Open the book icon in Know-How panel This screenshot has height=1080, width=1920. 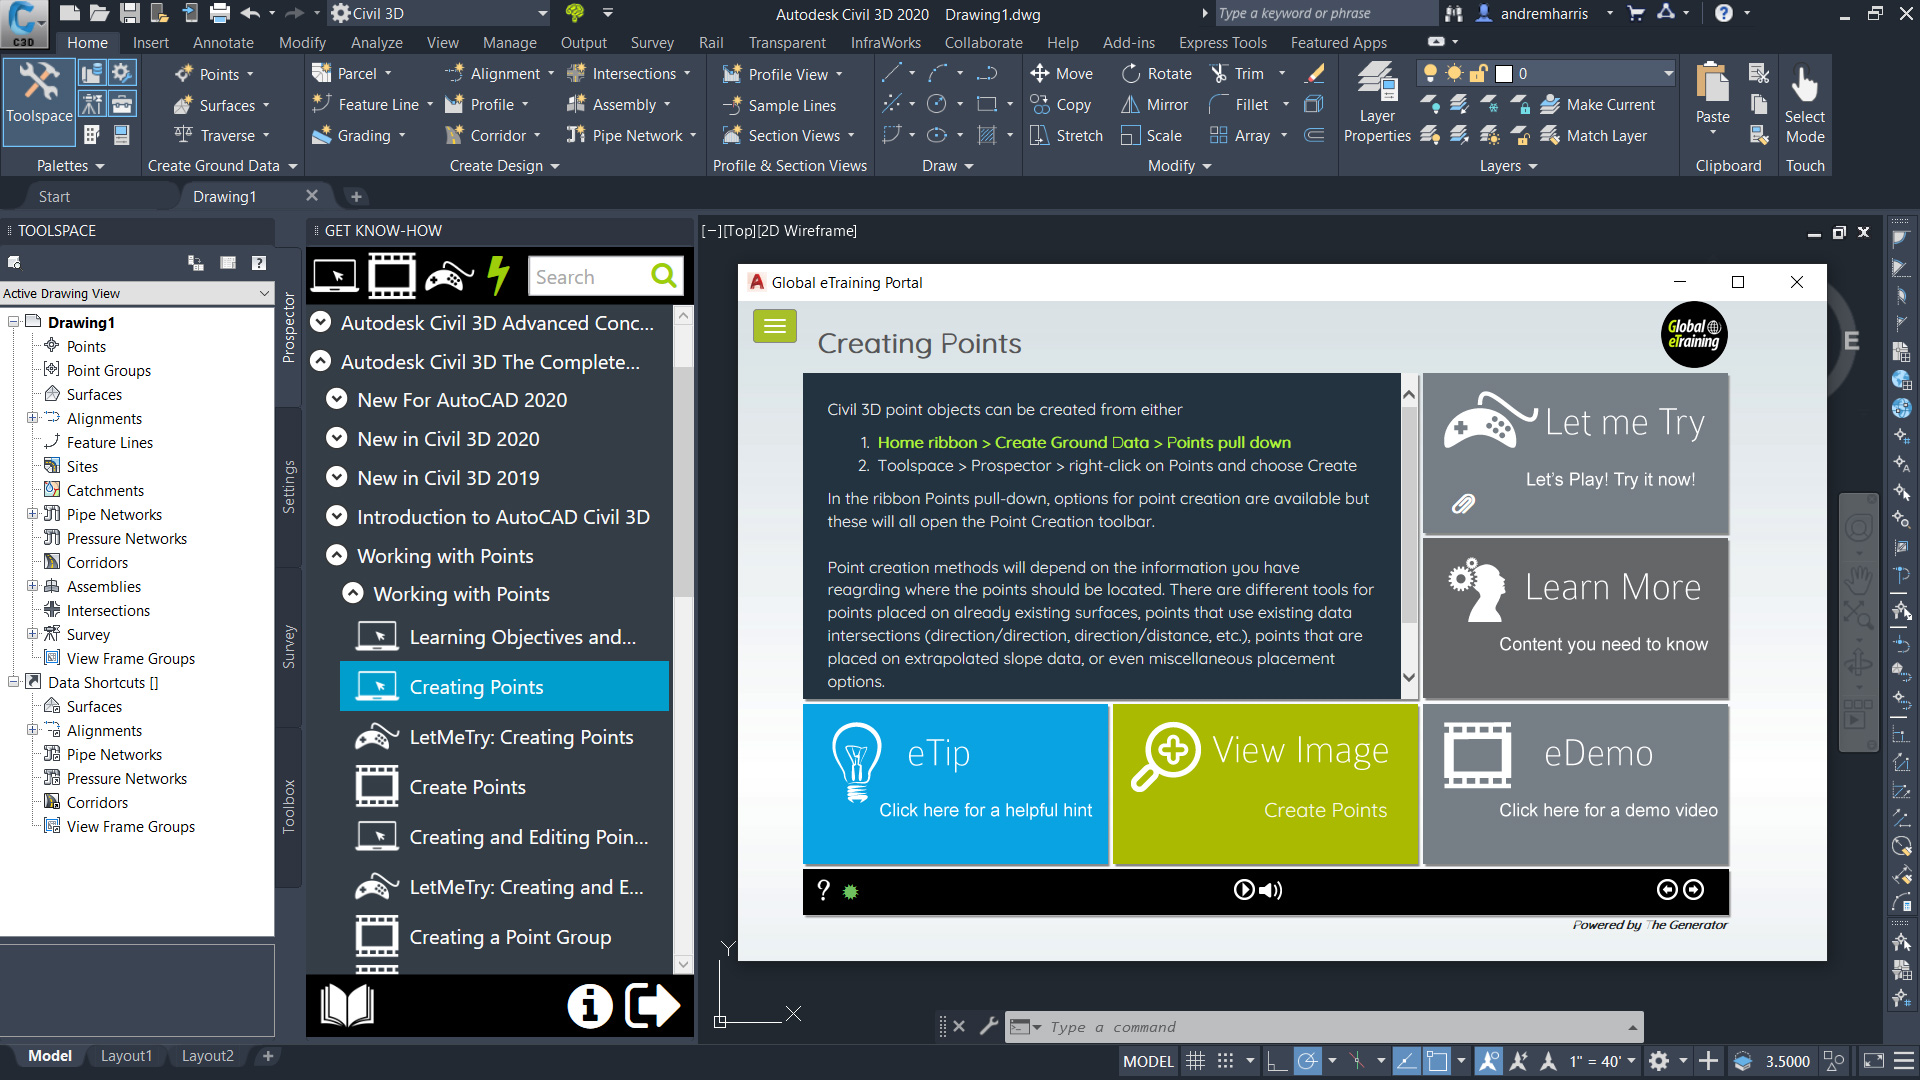pos(346,1005)
